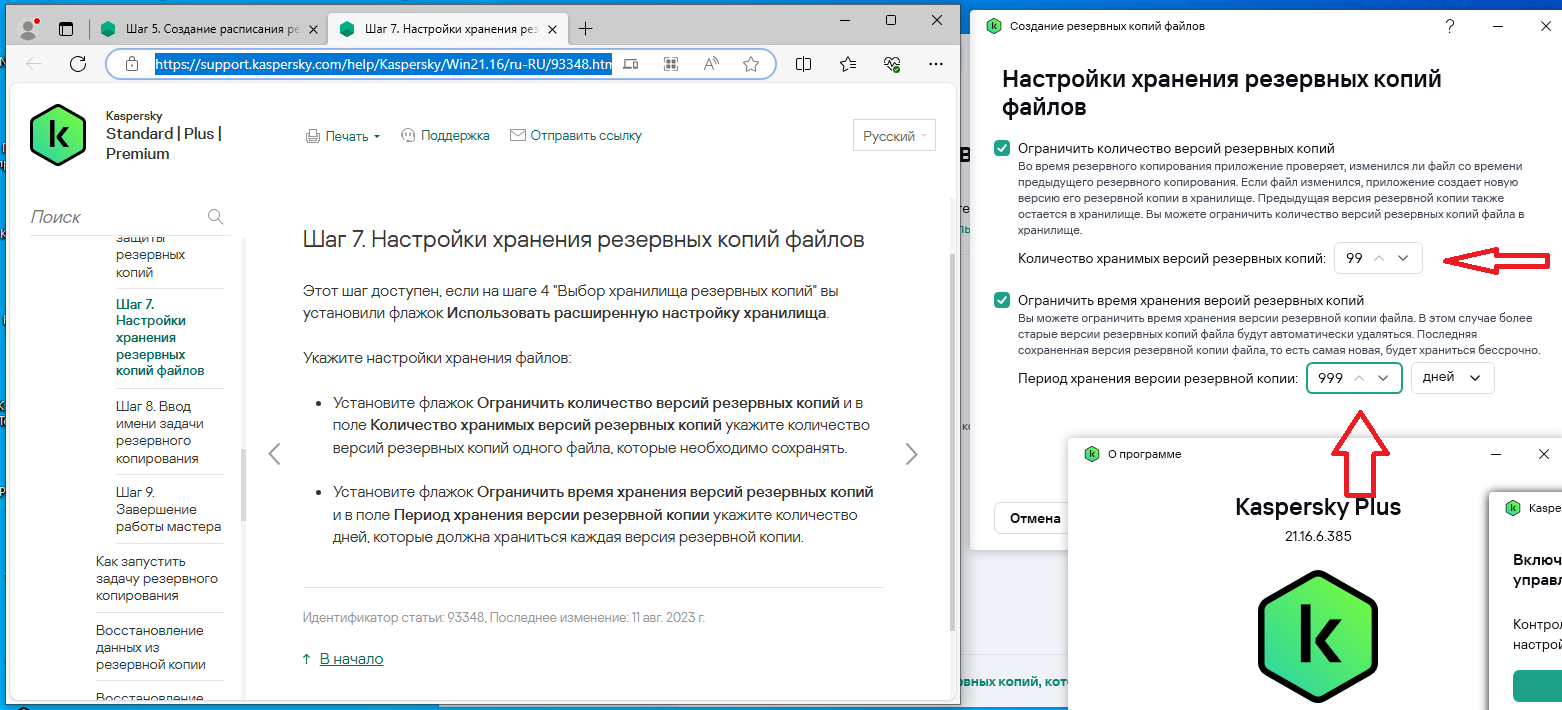Close the 'Шаг 5. Создание расписания' browser tab
The height and width of the screenshot is (710, 1562).
point(311,29)
